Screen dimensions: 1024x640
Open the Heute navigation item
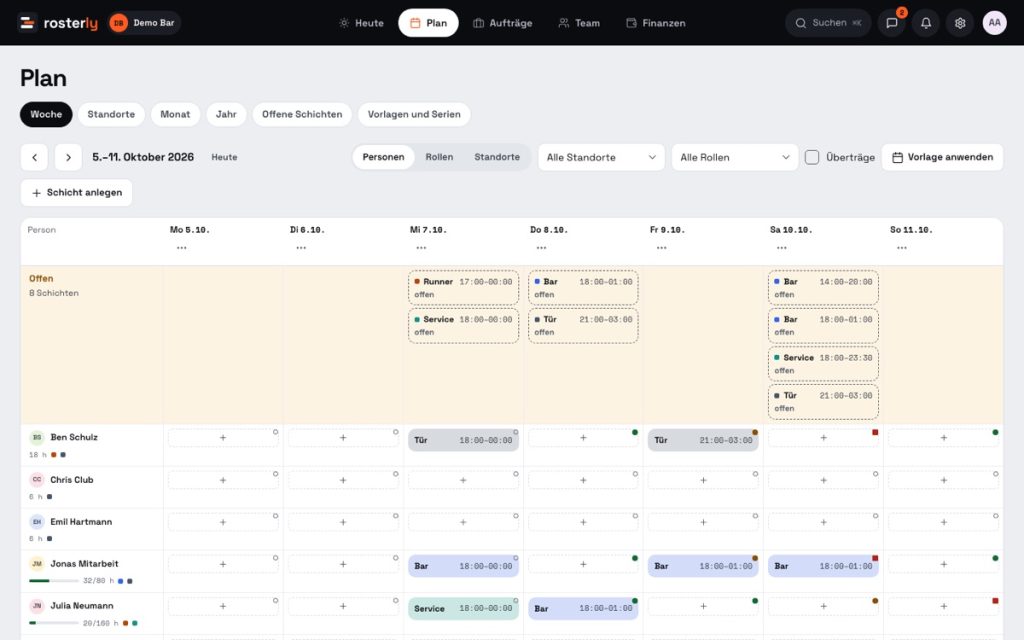[x=361, y=23]
